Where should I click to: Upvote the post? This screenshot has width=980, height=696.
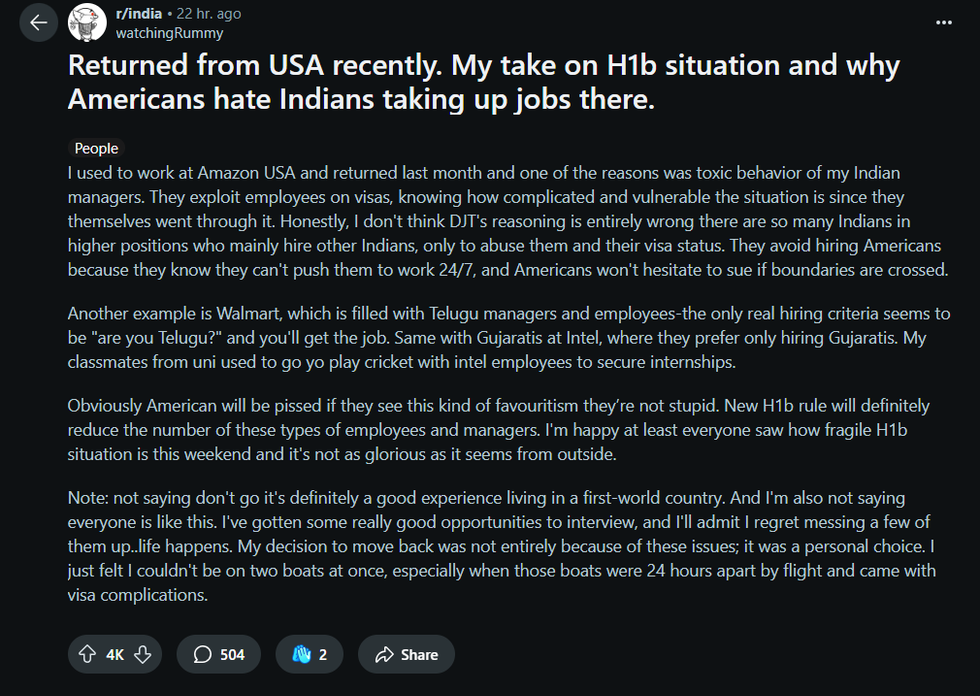[89, 654]
